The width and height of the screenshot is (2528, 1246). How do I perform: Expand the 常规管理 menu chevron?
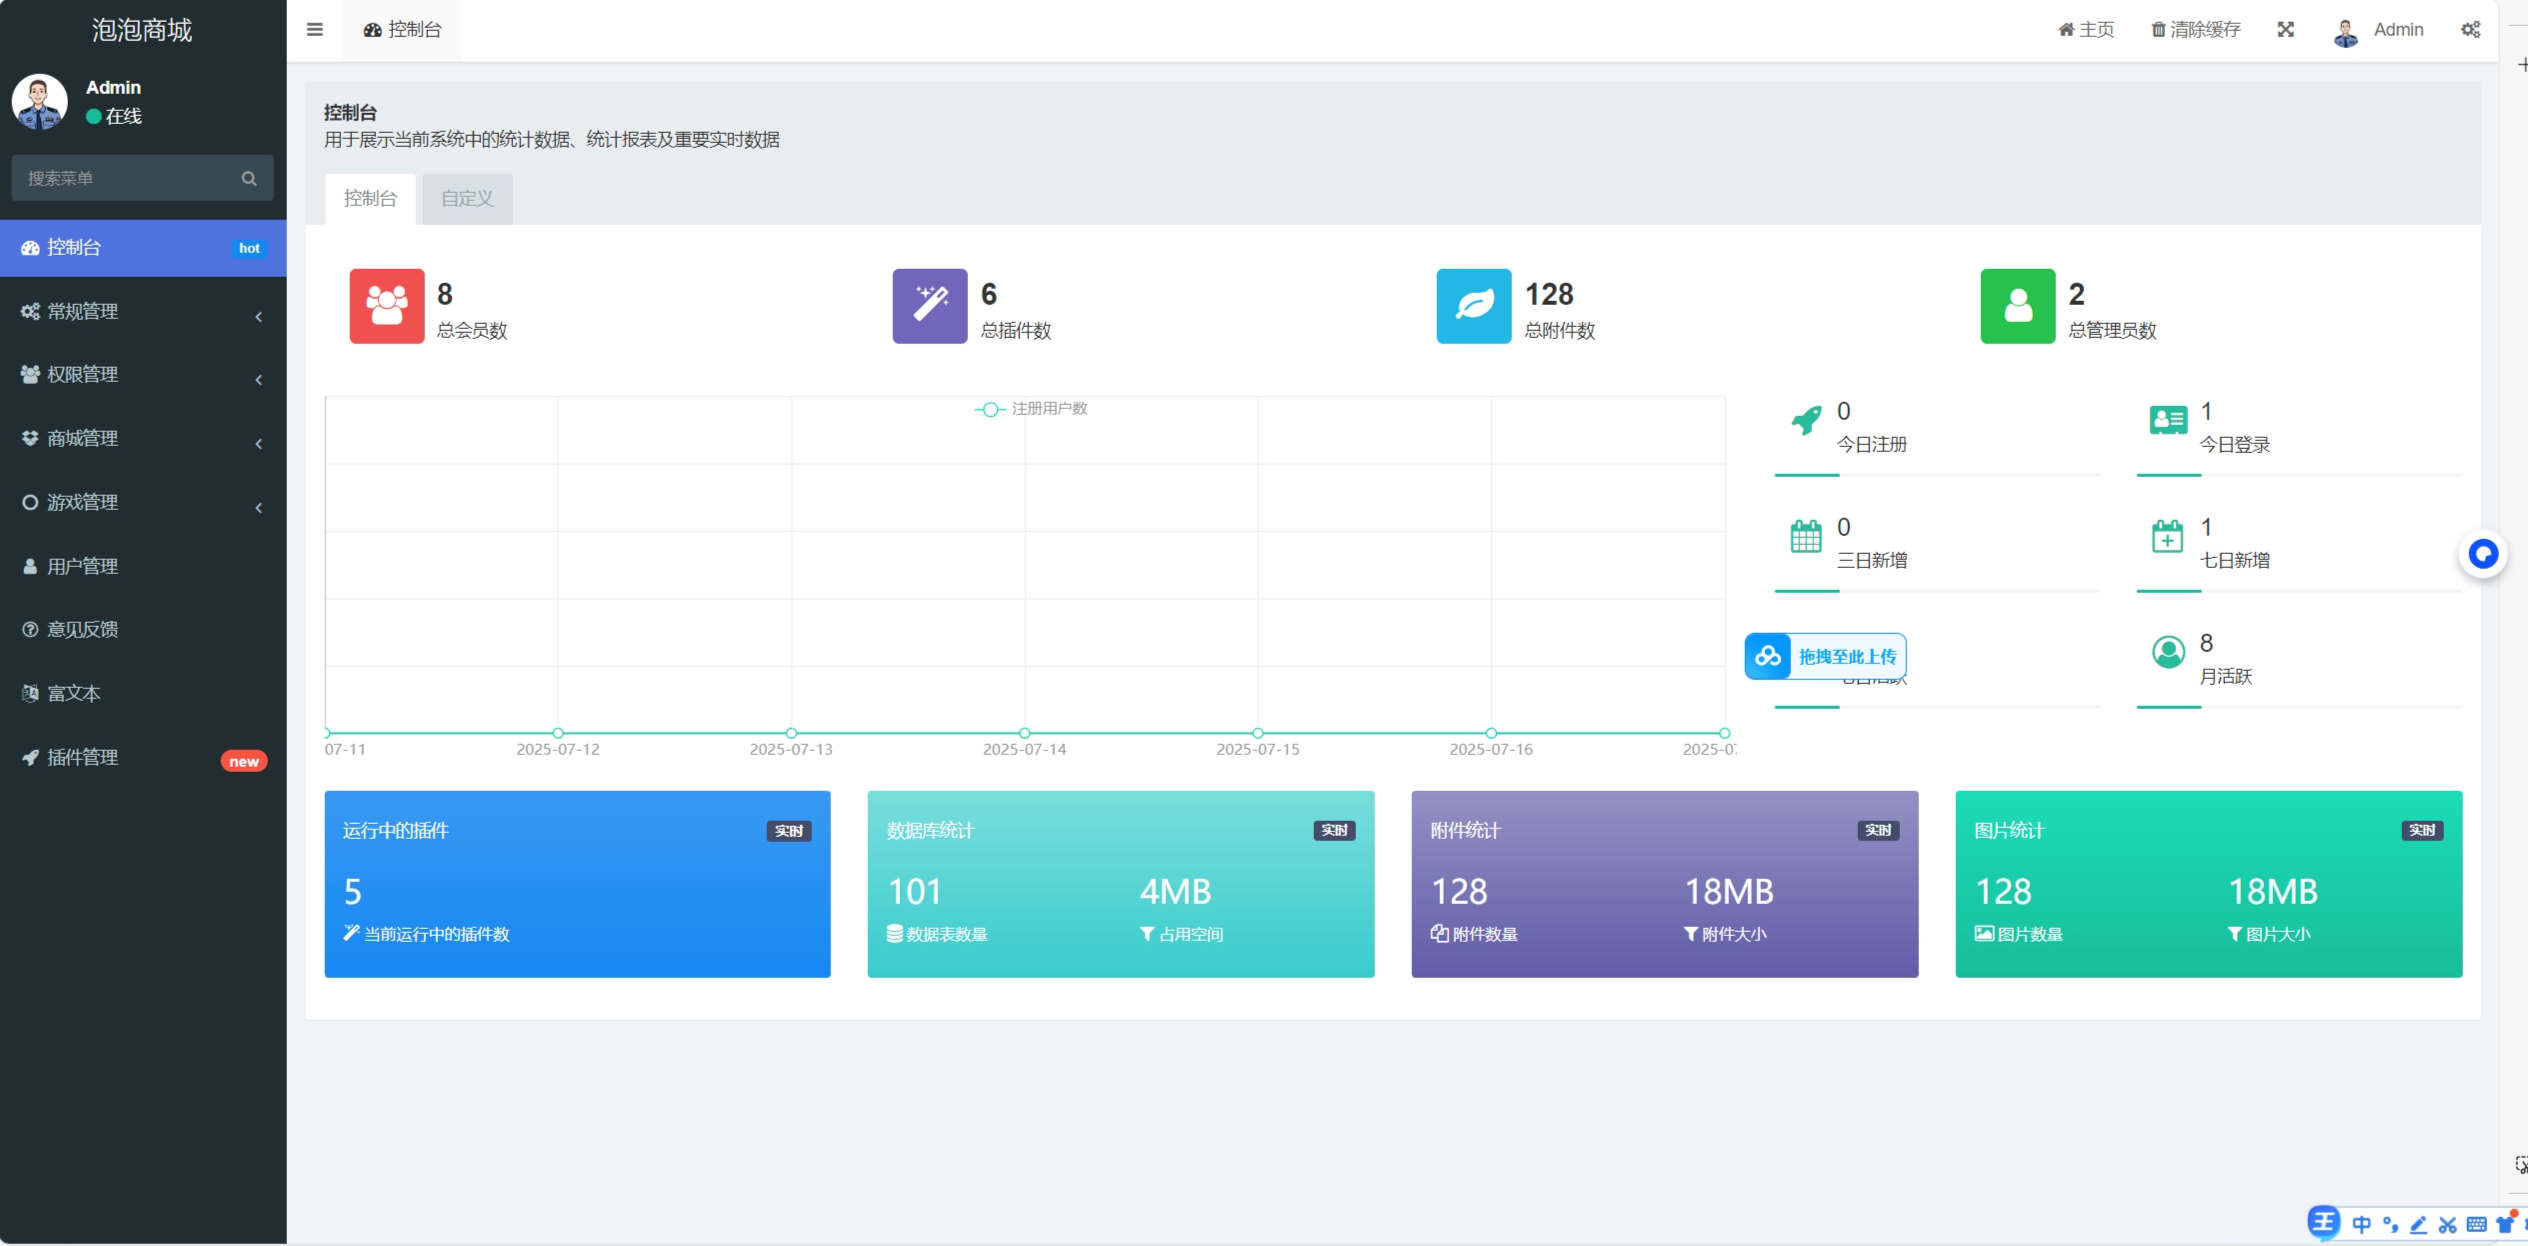pos(259,316)
